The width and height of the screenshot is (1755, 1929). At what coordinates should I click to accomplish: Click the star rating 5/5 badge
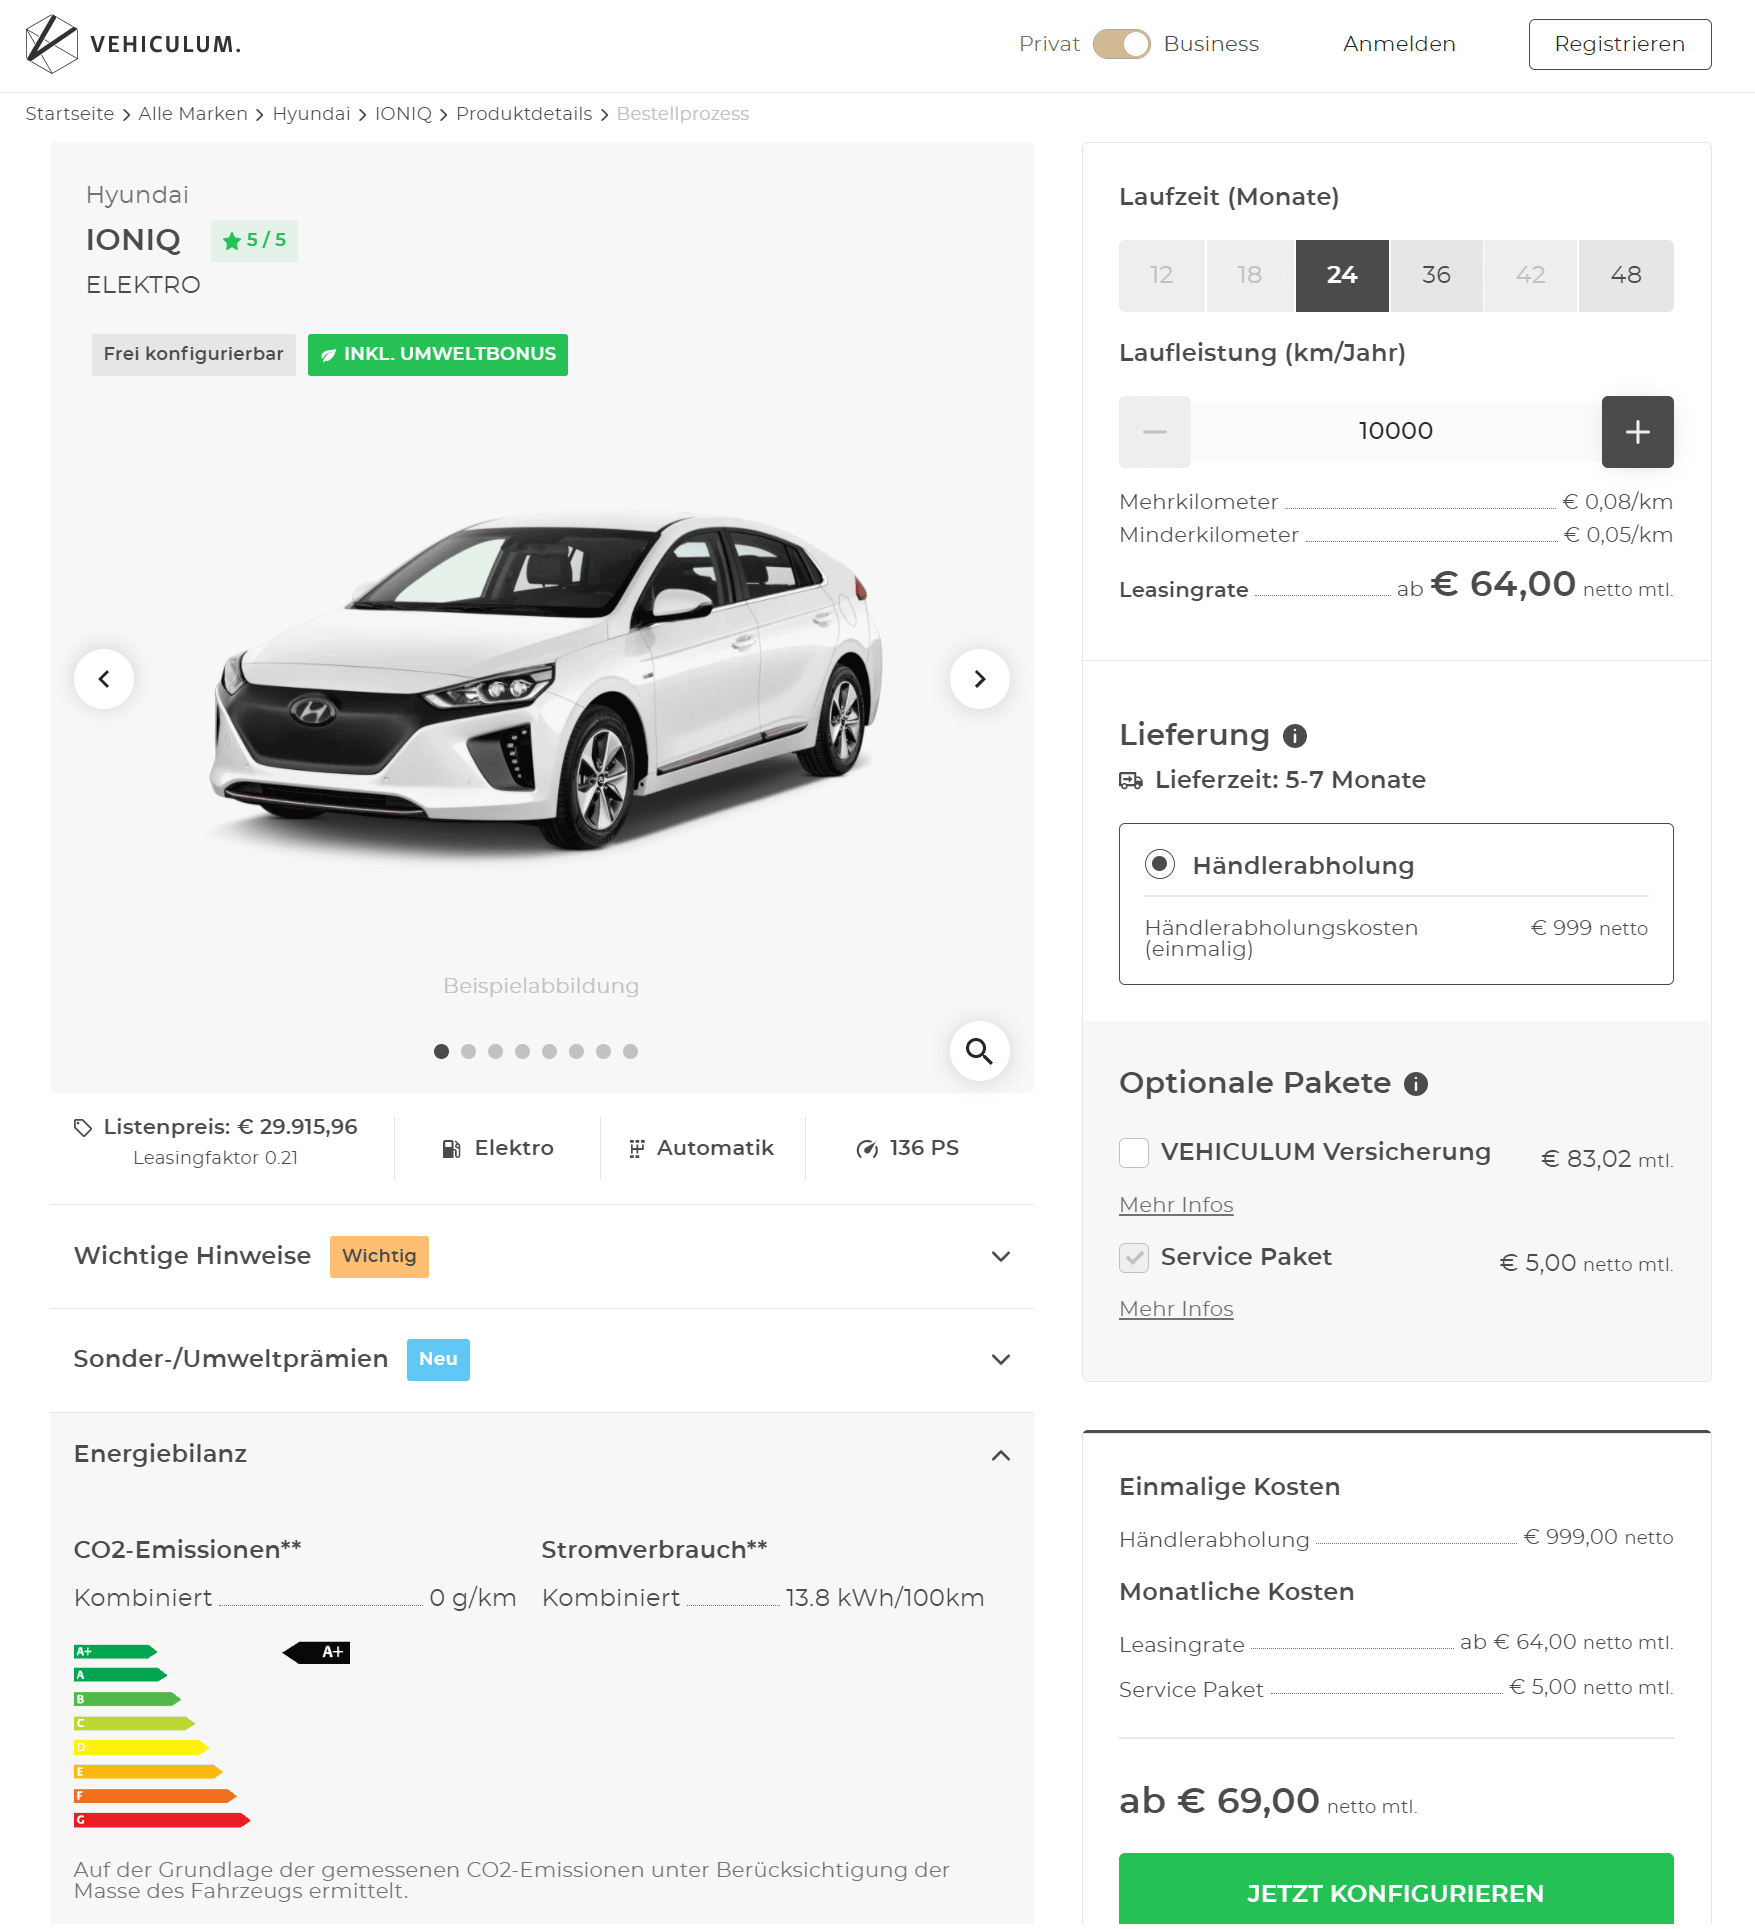(254, 240)
